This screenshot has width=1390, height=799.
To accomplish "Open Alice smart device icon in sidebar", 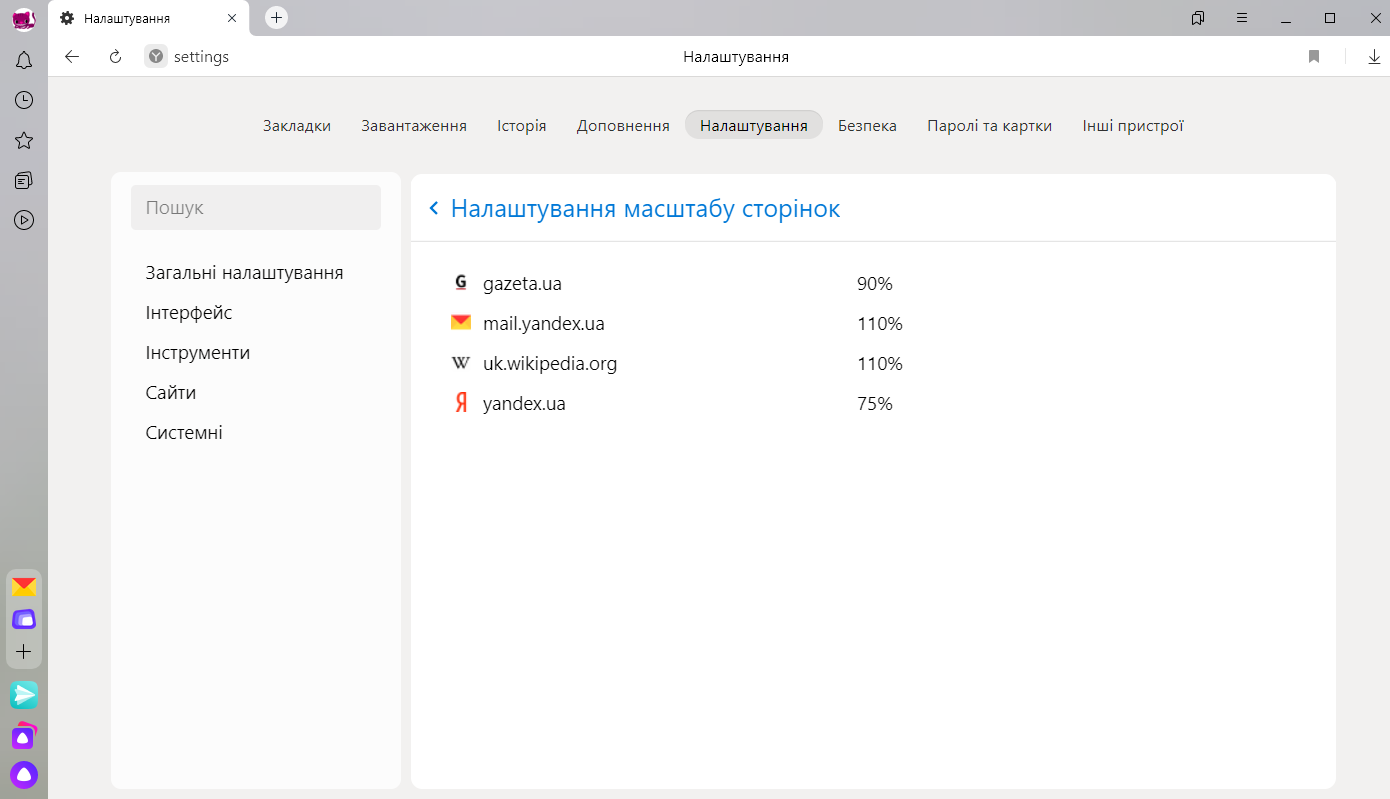I will point(24,736).
